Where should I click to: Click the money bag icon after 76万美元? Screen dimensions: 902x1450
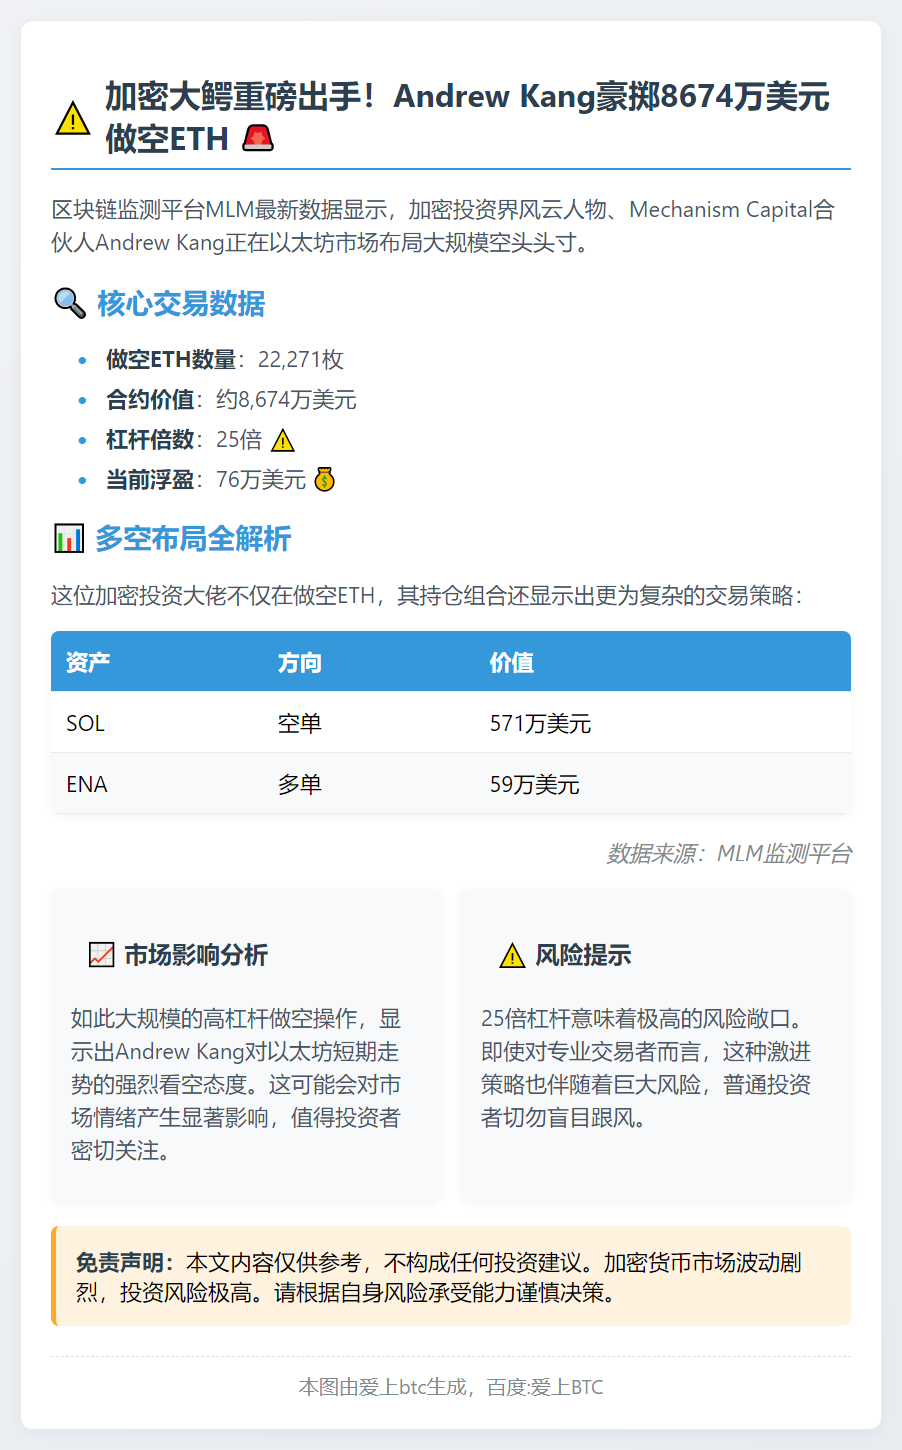coord(324,480)
